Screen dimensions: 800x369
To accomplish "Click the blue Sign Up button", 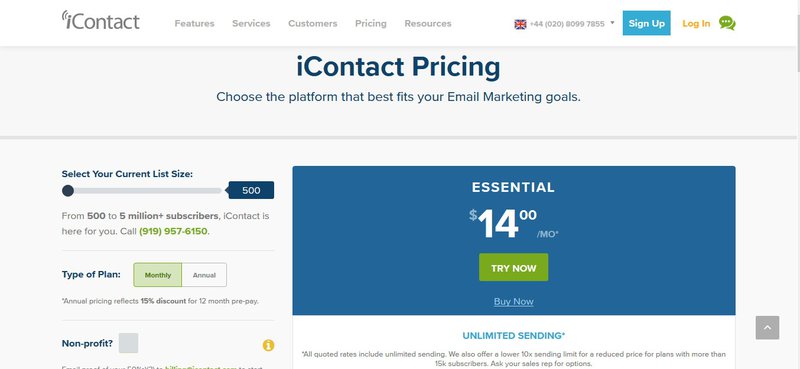I will pos(646,23).
